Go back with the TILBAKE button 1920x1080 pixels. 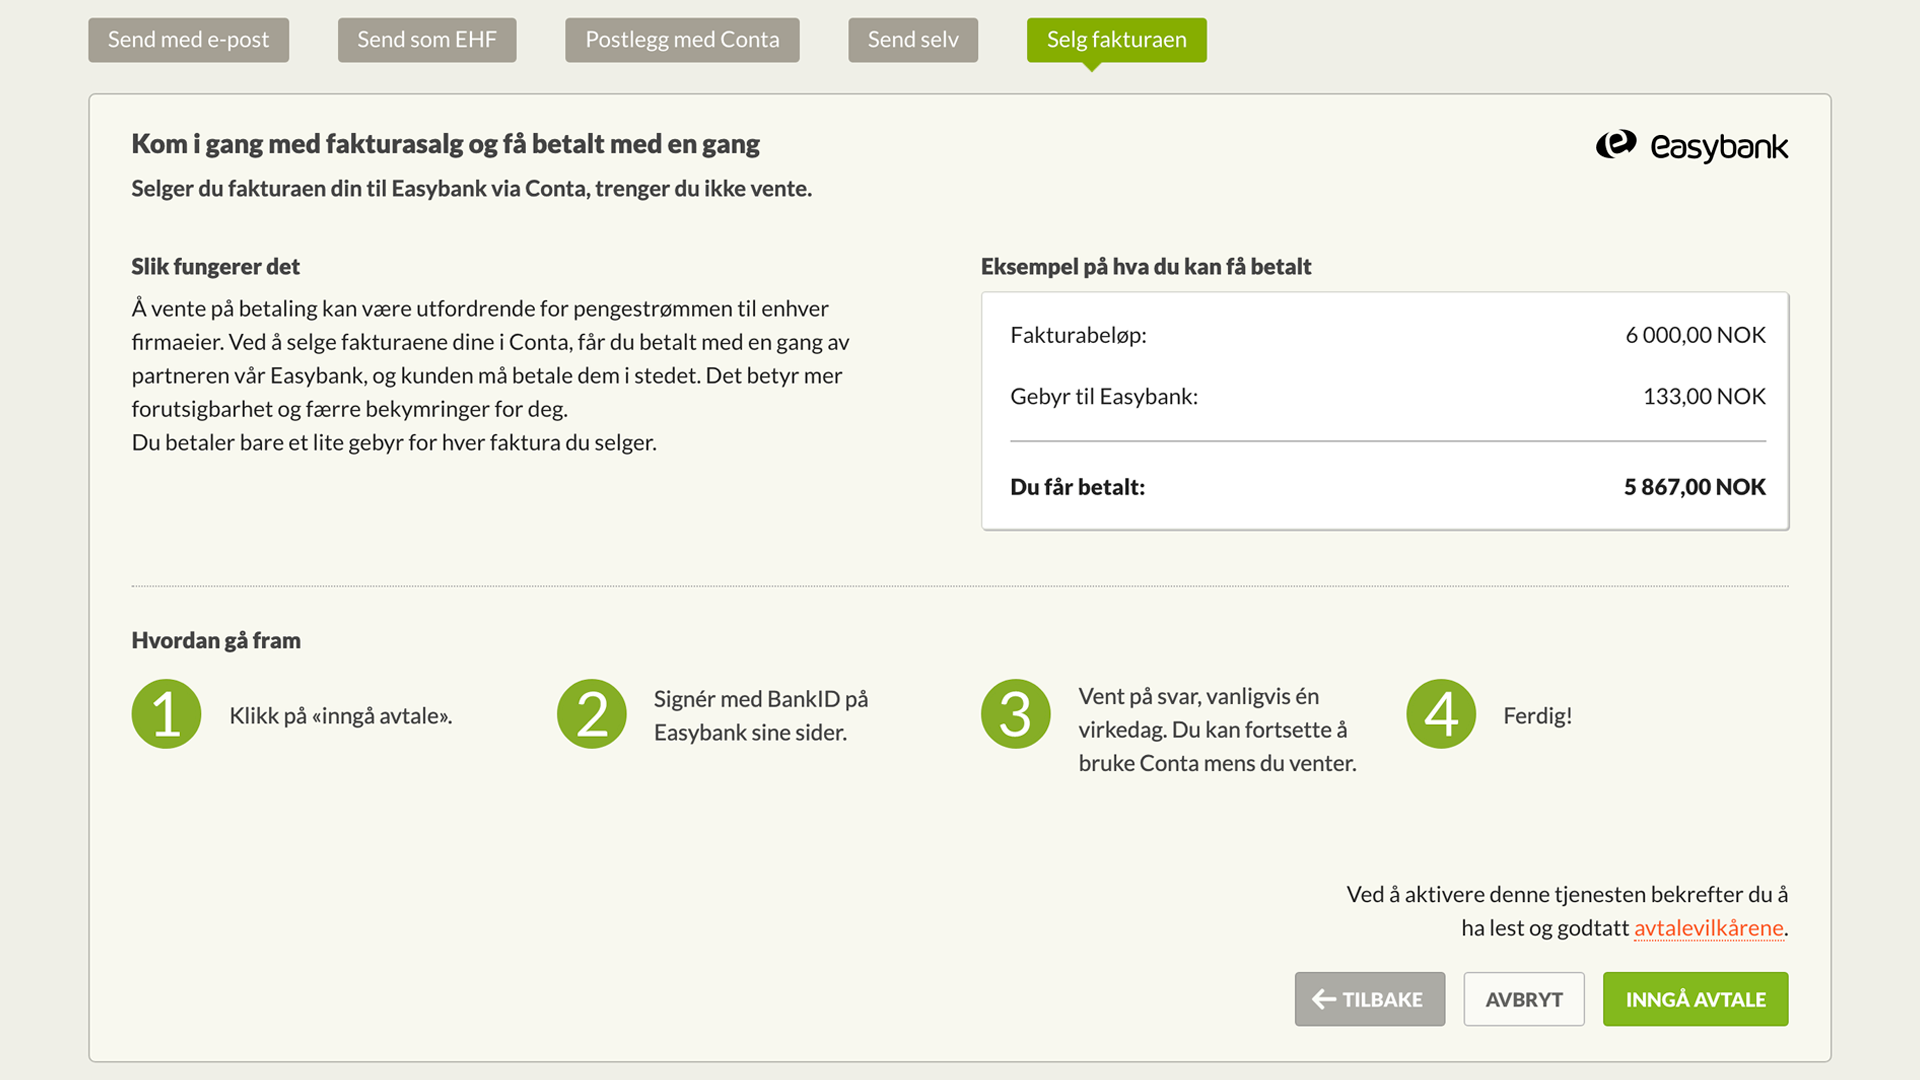[1370, 999]
